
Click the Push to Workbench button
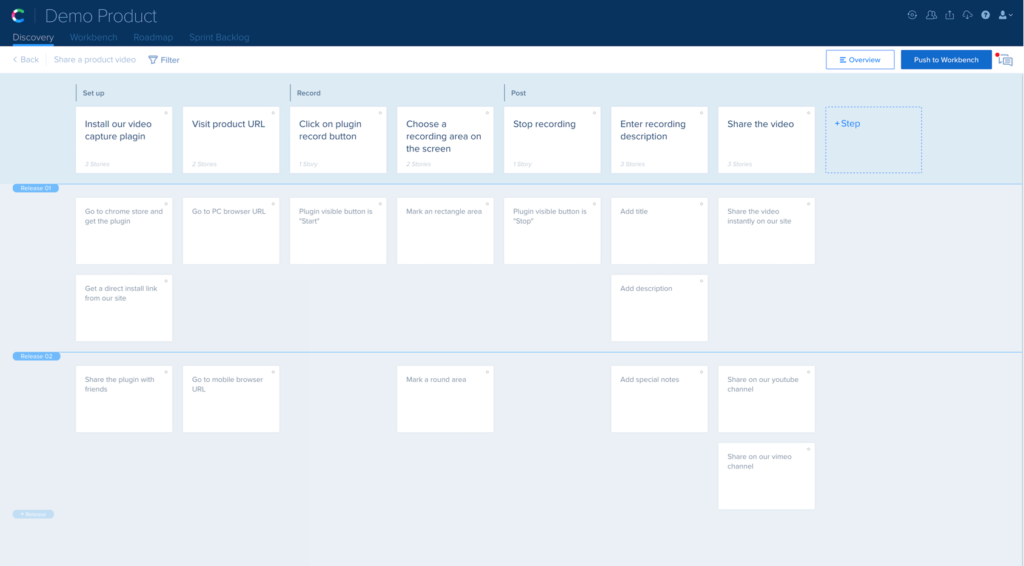(x=945, y=60)
